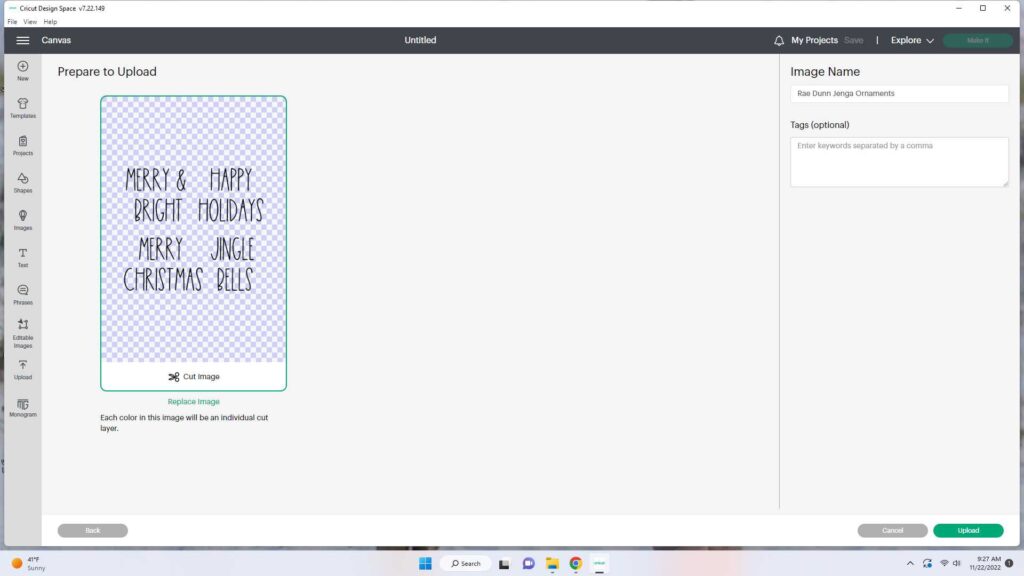This screenshot has width=1024, height=576.
Task: Launch Chrome from the taskbar
Action: tap(575, 563)
